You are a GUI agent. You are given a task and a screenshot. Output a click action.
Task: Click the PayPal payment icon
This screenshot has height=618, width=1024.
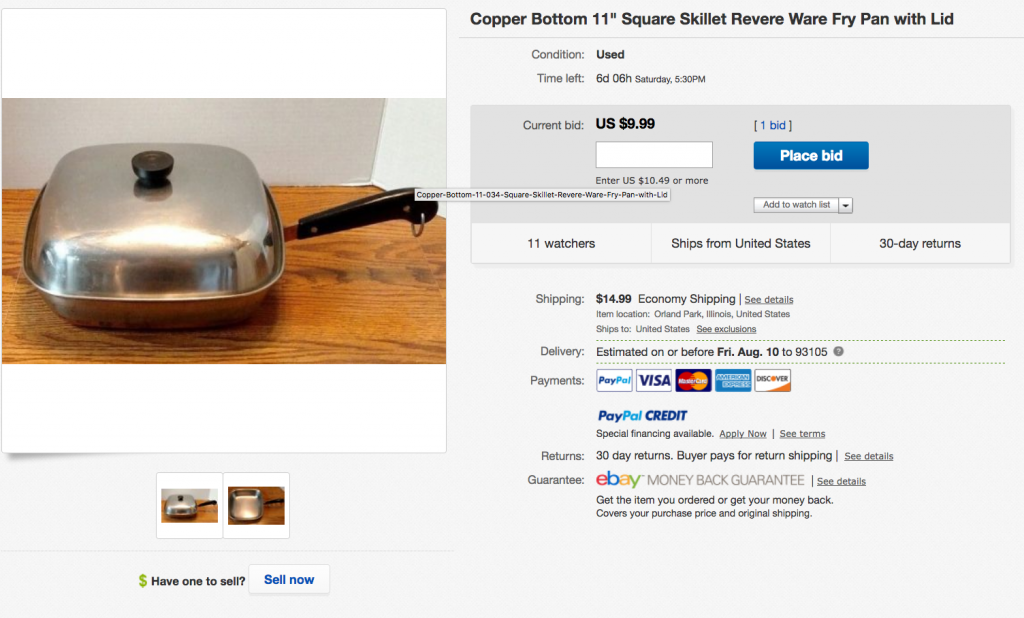pos(614,380)
